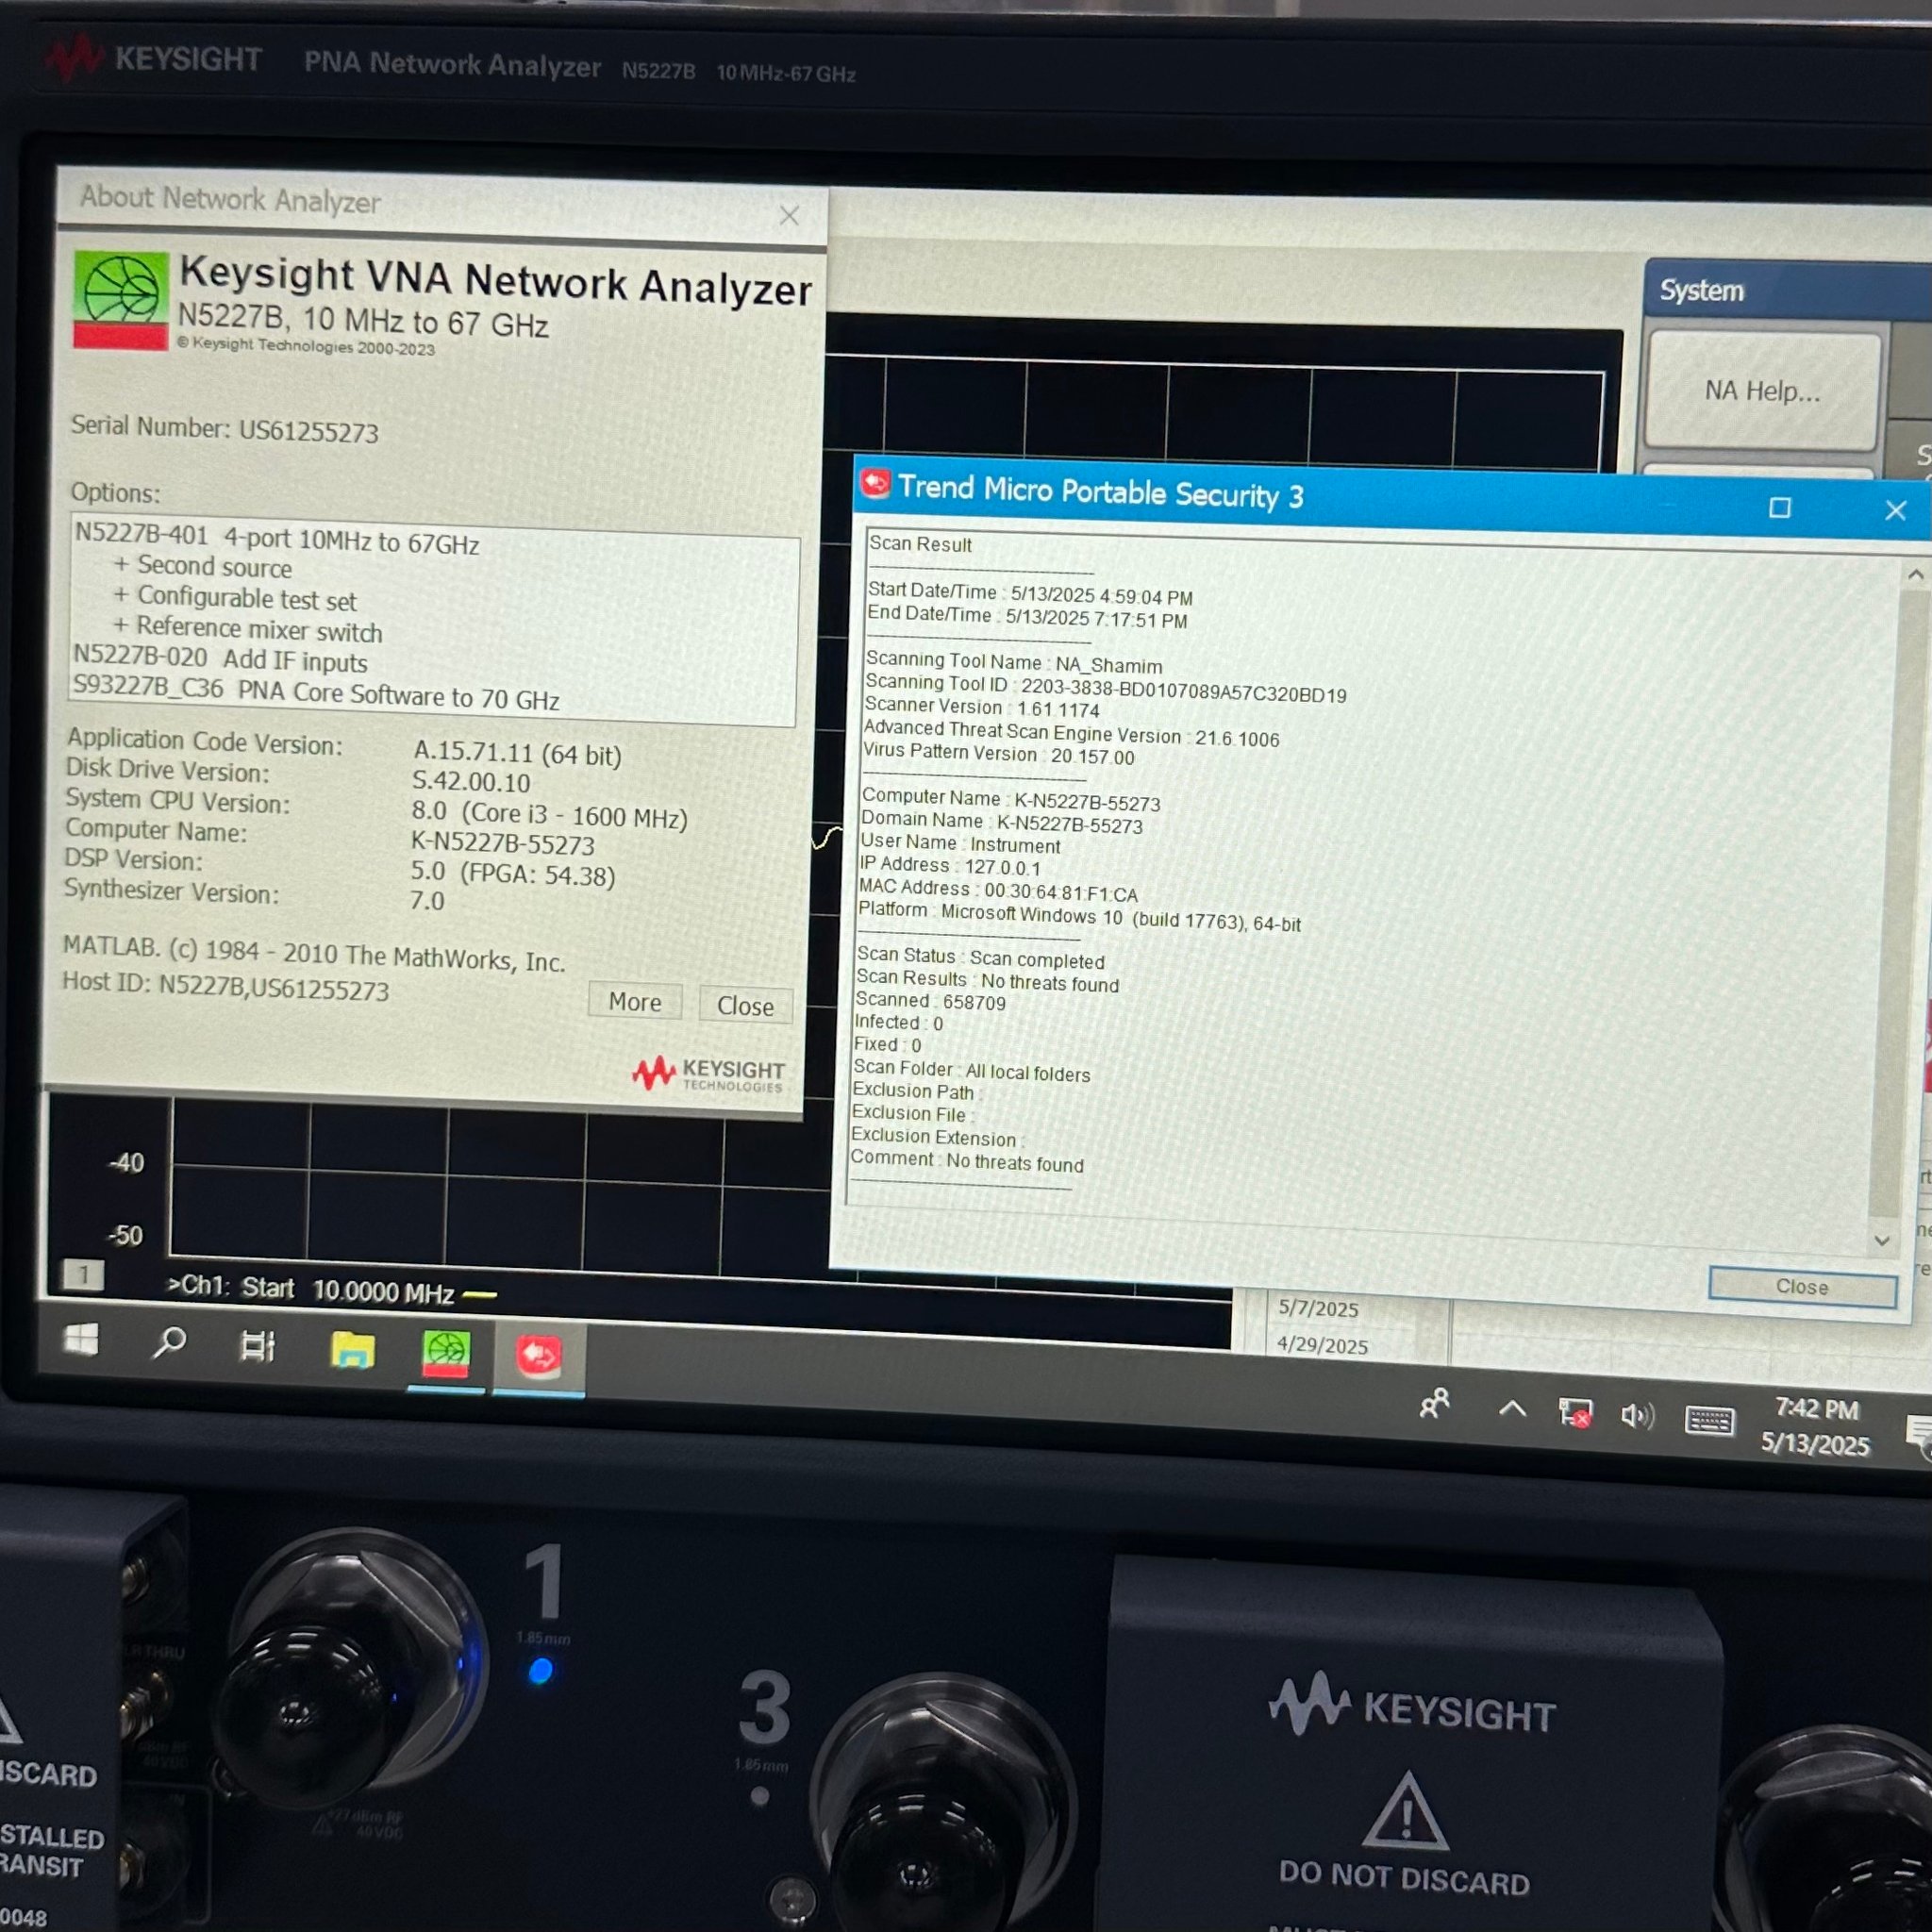Screen dimensions: 1932x1932
Task: Switch to Network Analyzer taskbar app
Action: (445, 1354)
